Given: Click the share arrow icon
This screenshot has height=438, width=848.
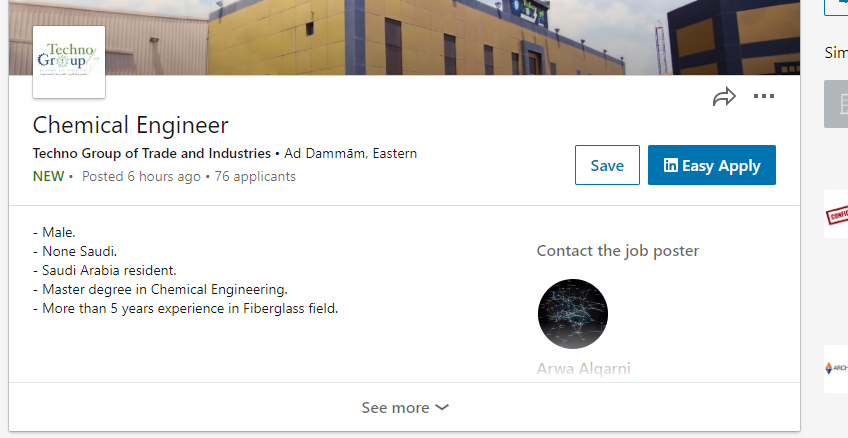Looking at the screenshot, I should pyautogui.click(x=724, y=97).
